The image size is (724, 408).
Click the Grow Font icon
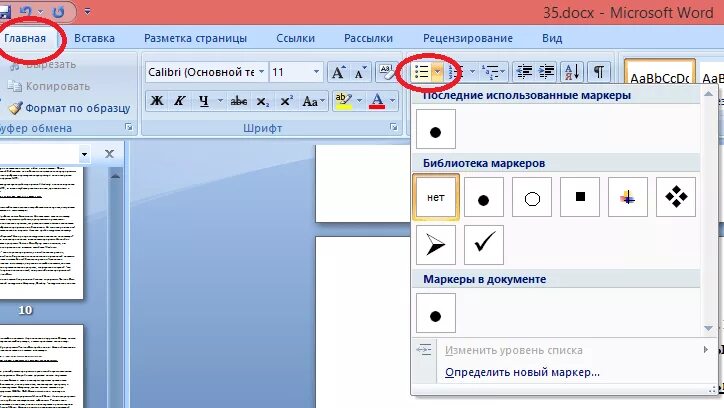pos(338,72)
